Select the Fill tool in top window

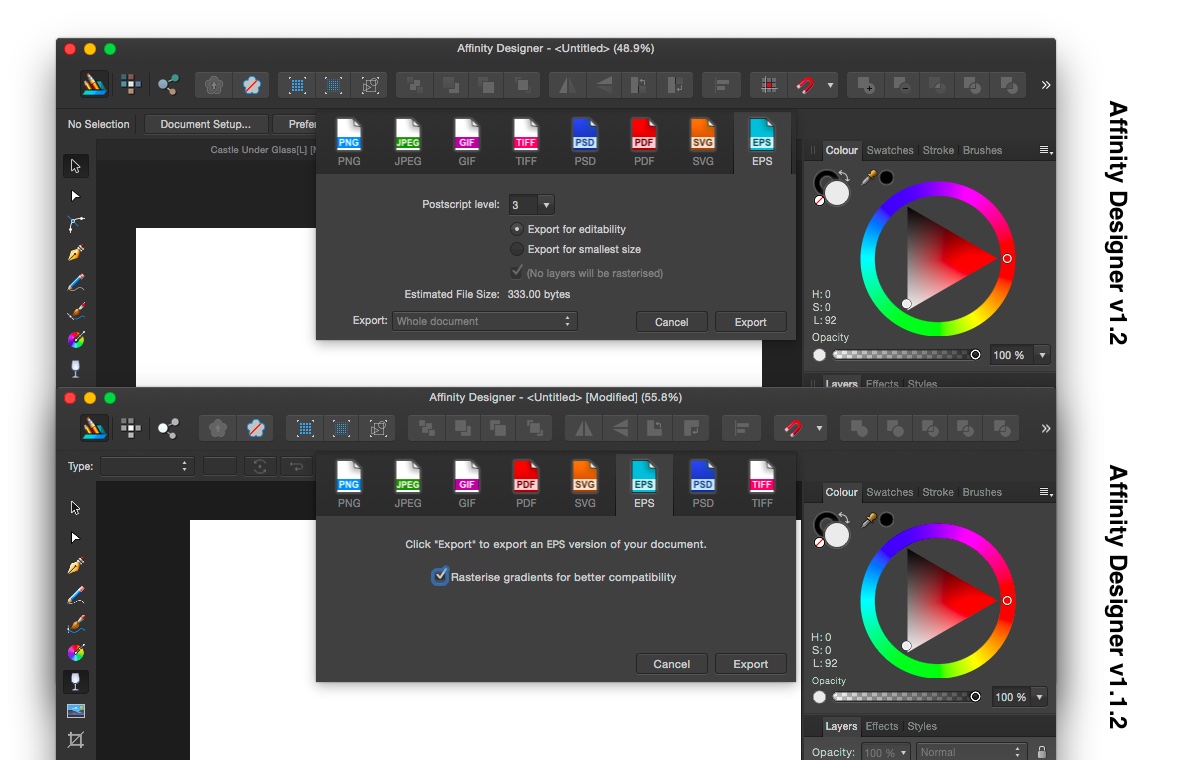[75, 339]
